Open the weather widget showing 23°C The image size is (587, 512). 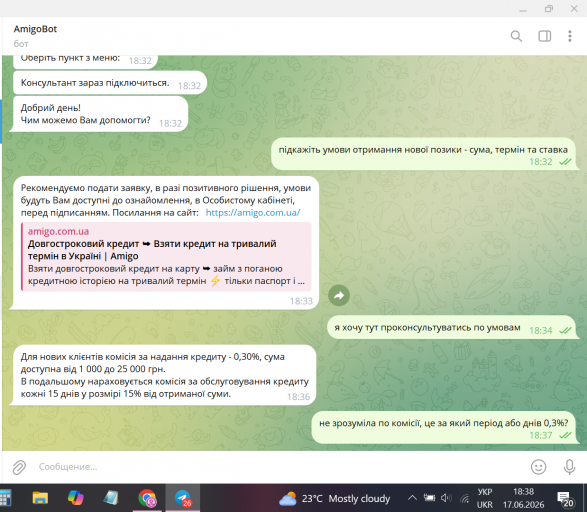pos(334,499)
